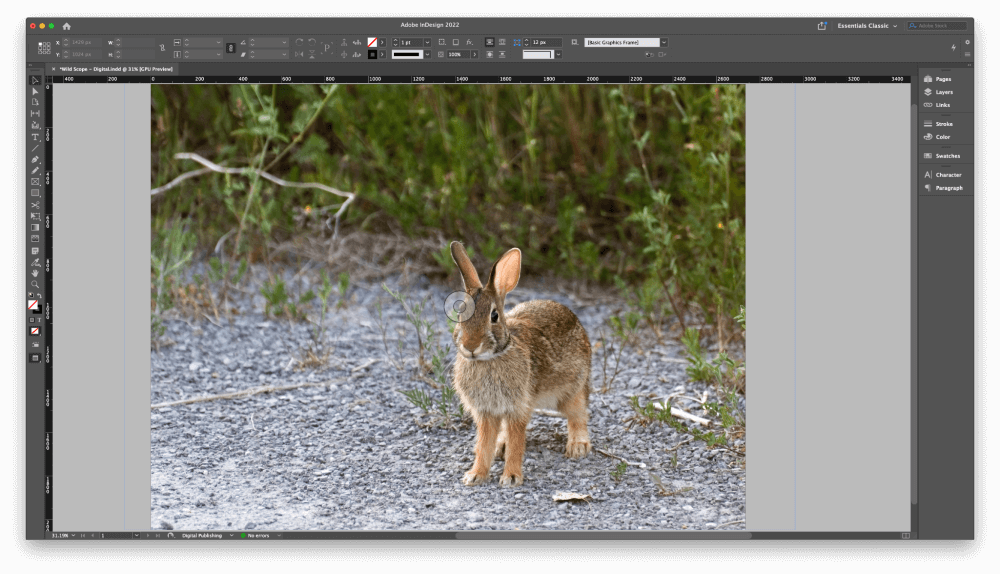This screenshot has width=1000, height=574.
Task: Open the page number dropdown in status bar
Action: pos(136,536)
